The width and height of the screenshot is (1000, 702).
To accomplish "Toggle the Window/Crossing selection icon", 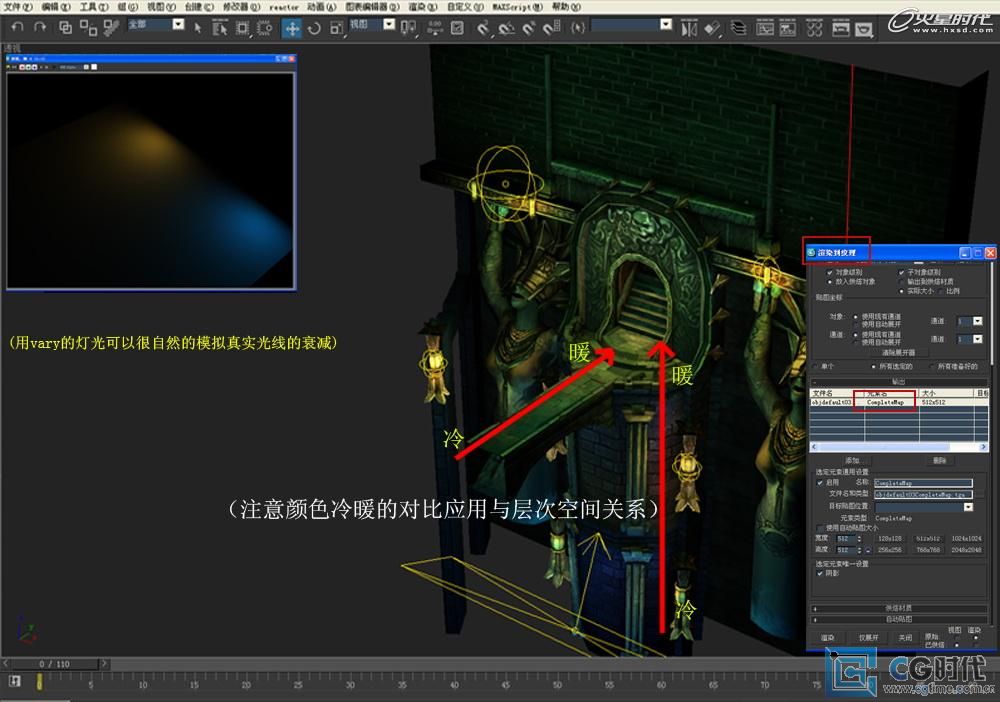I will click(x=264, y=28).
